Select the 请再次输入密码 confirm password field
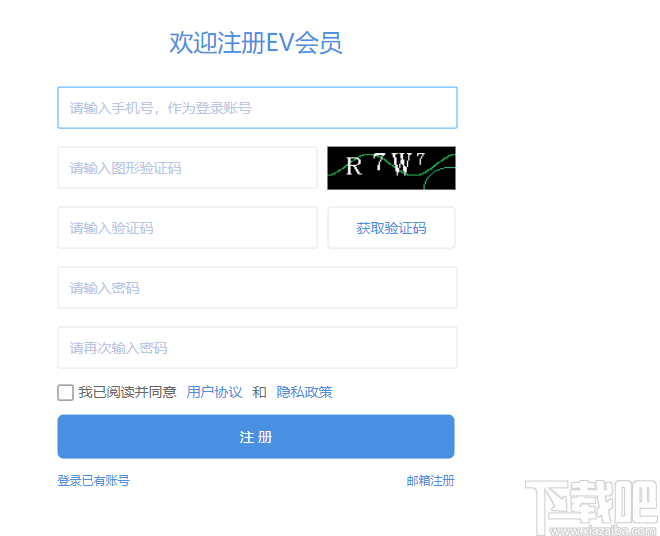This screenshot has height=536, width=660. 257,348
